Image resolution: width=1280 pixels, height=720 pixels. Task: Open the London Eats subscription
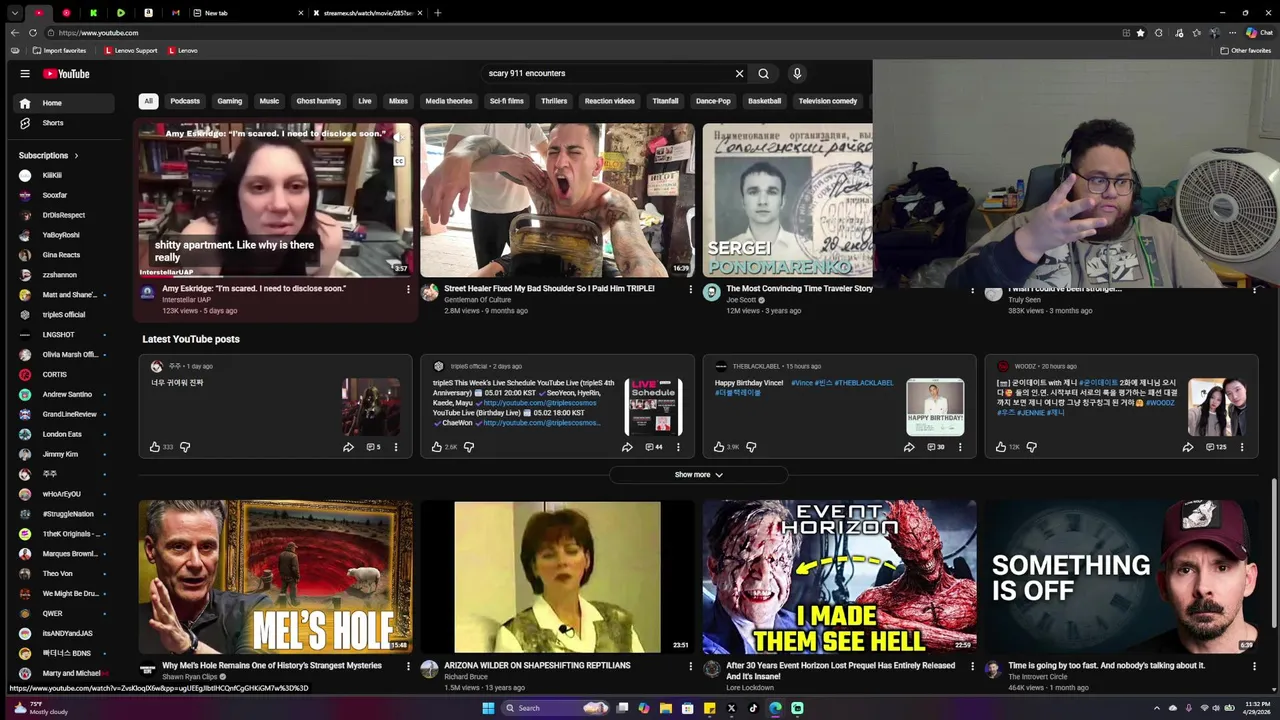tap(64, 434)
